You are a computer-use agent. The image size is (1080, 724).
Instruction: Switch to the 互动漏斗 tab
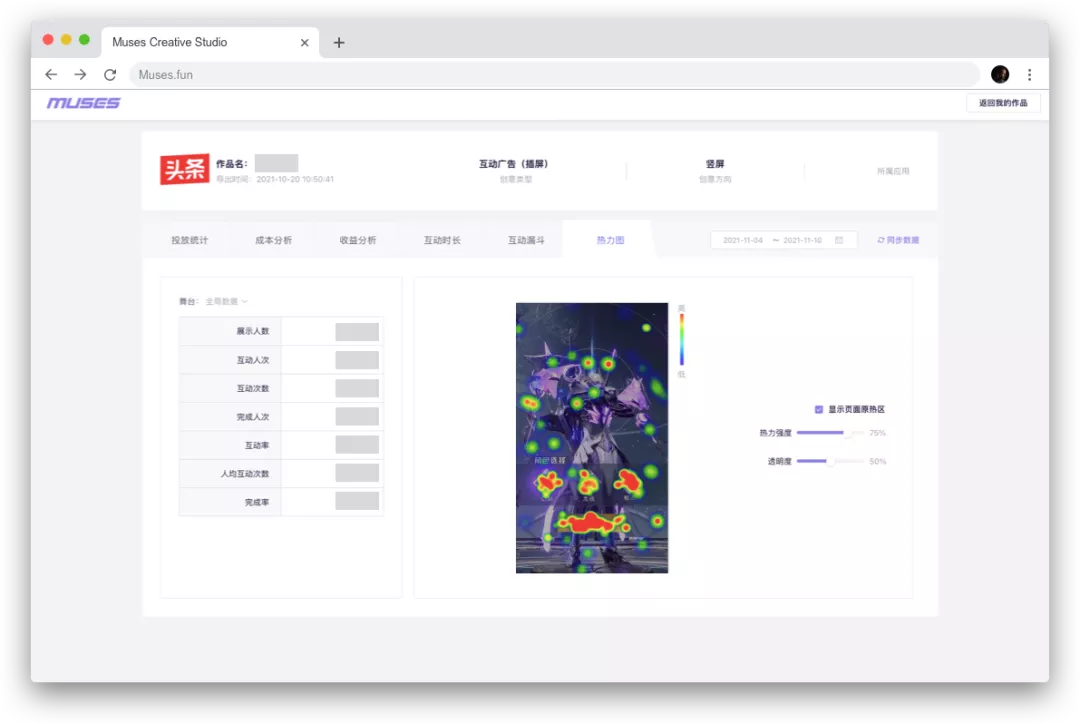(x=526, y=240)
